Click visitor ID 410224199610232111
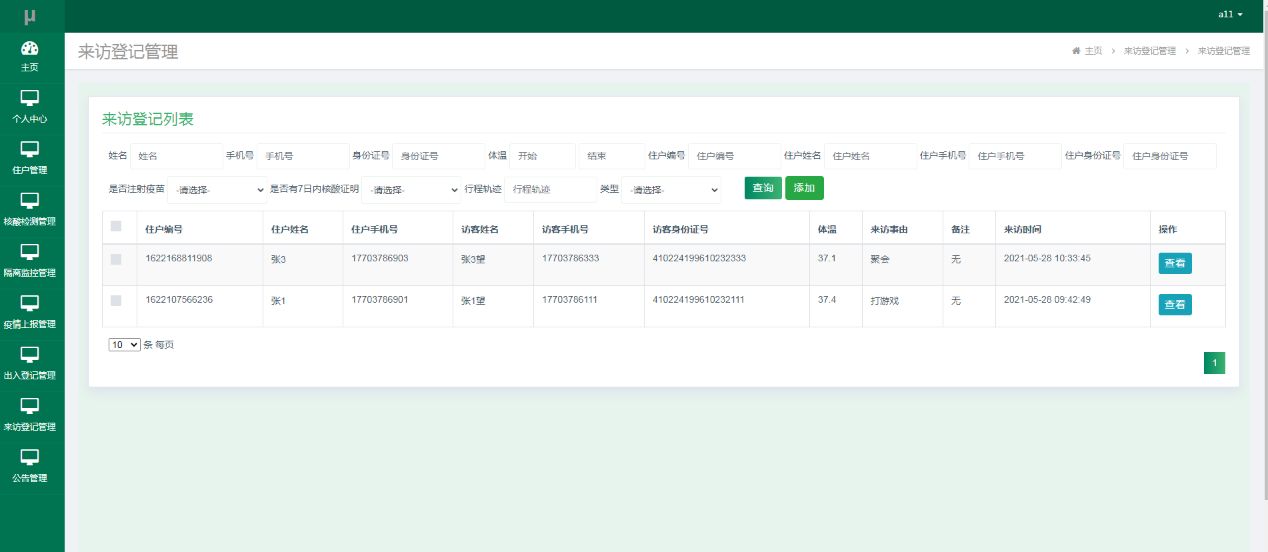This screenshot has height=552, width=1268. (x=698, y=299)
